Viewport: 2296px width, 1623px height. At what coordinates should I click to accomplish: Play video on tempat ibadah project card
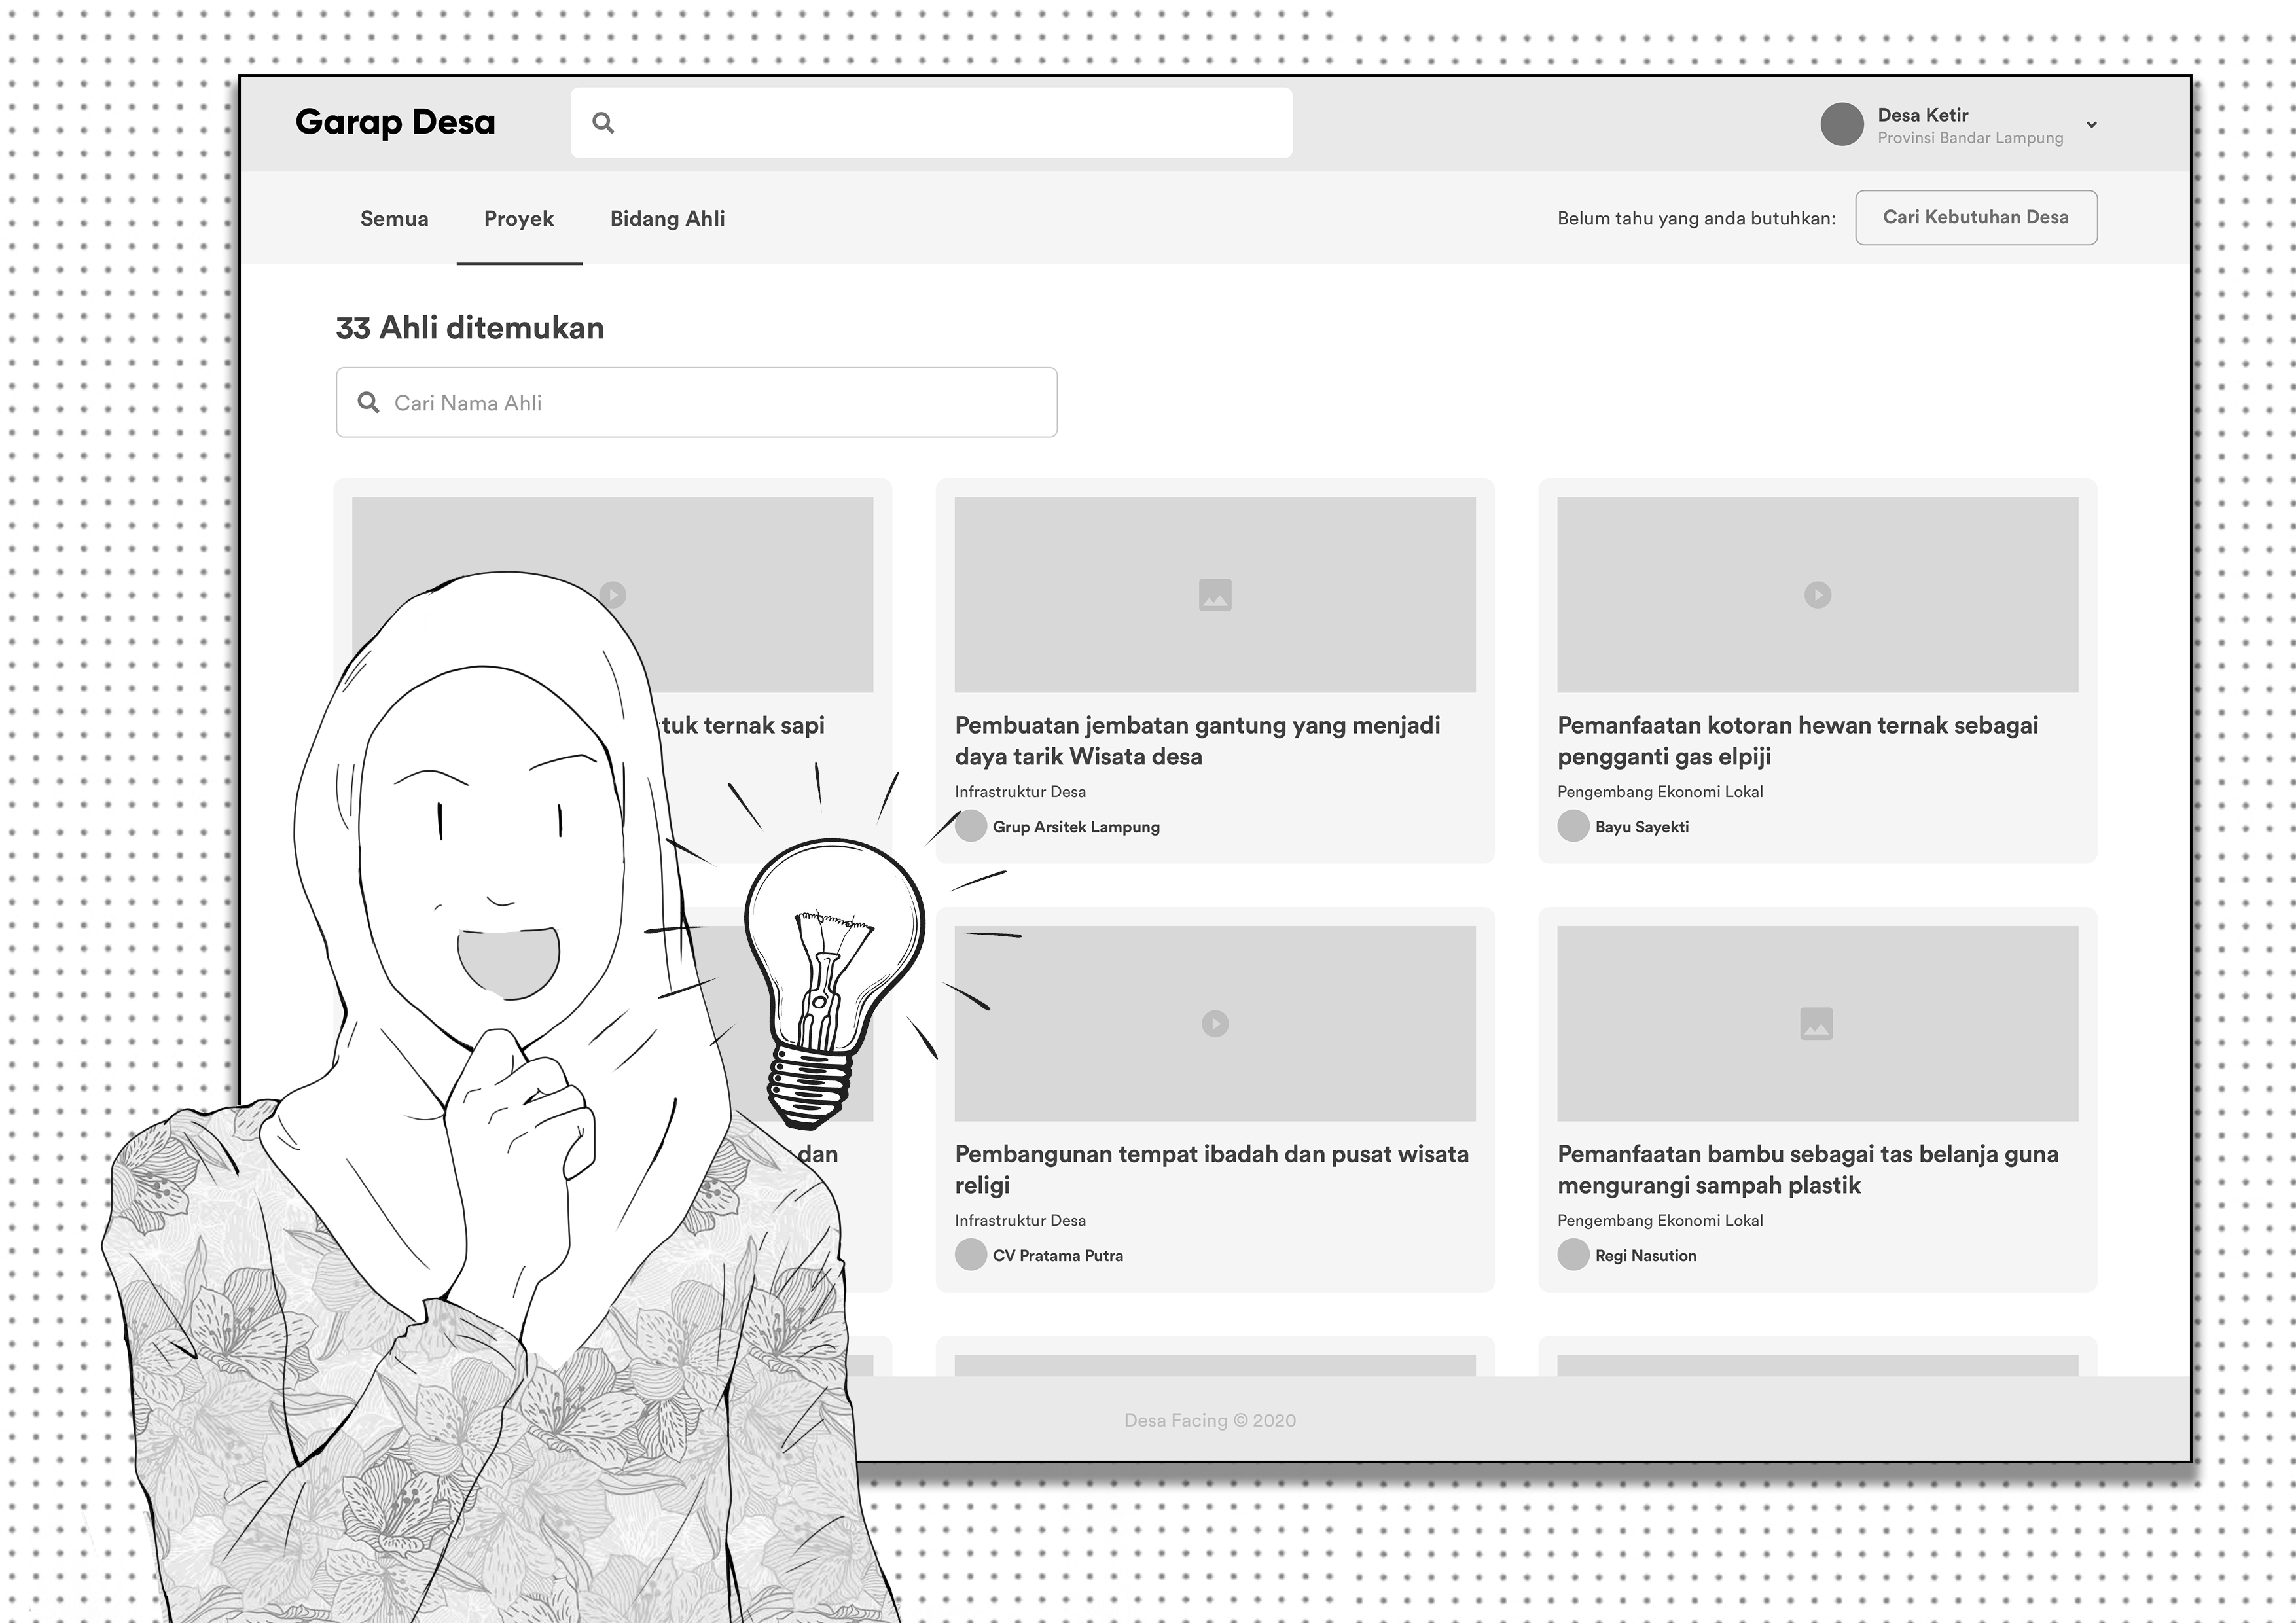[1214, 1023]
